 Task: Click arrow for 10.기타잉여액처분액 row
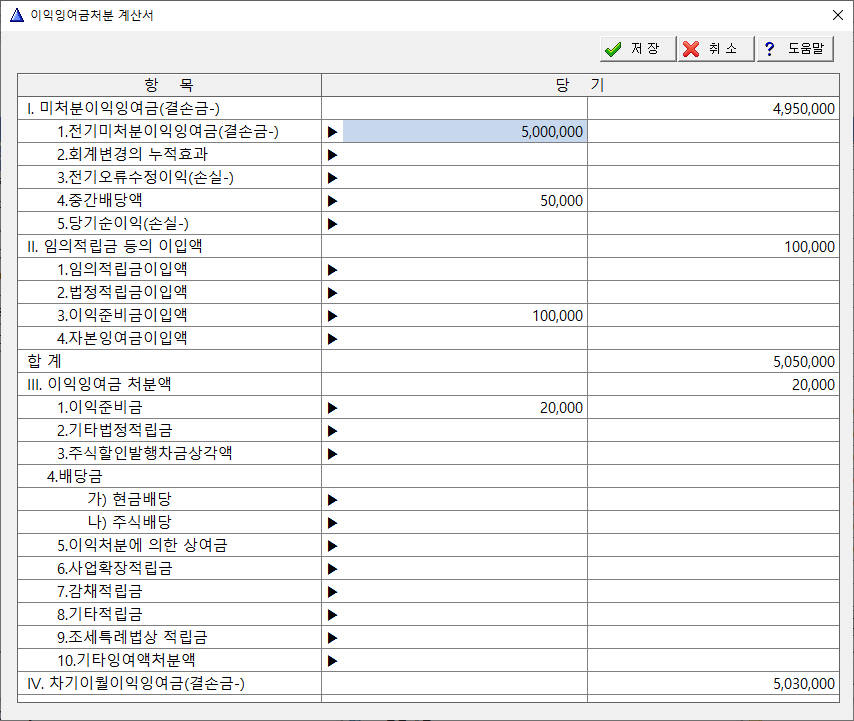click(332, 661)
